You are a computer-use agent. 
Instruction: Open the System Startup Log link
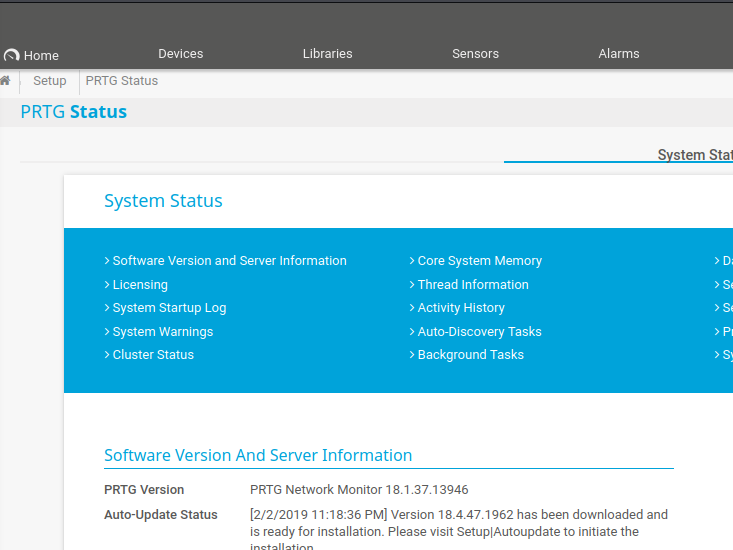pos(169,308)
